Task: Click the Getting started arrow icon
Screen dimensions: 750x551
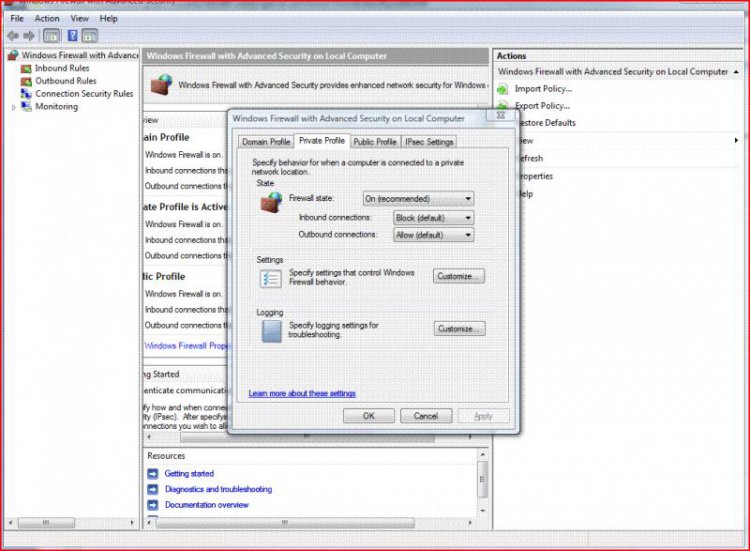Action: (153, 474)
